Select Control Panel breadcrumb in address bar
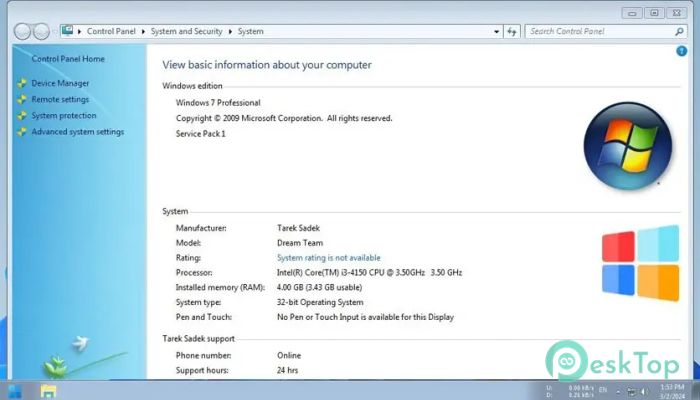The height and width of the screenshot is (400, 700). pos(111,31)
